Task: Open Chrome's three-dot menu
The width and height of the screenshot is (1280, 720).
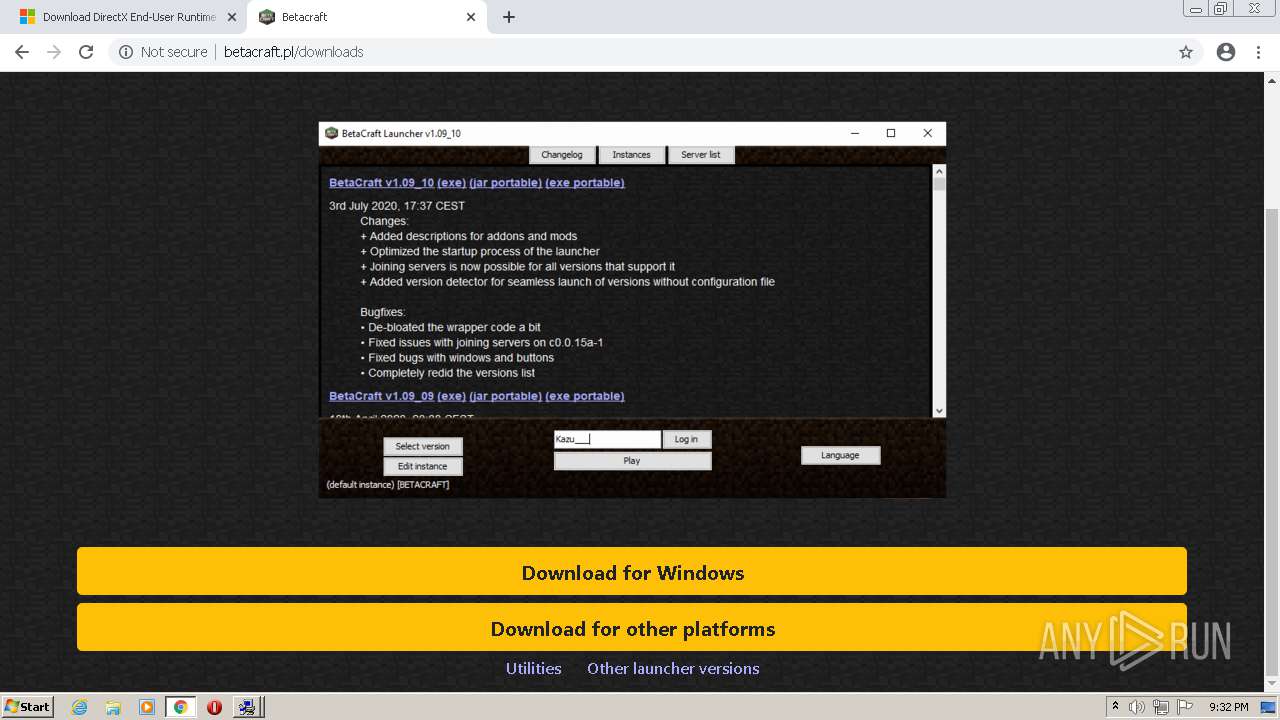Action: [x=1258, y=52]
